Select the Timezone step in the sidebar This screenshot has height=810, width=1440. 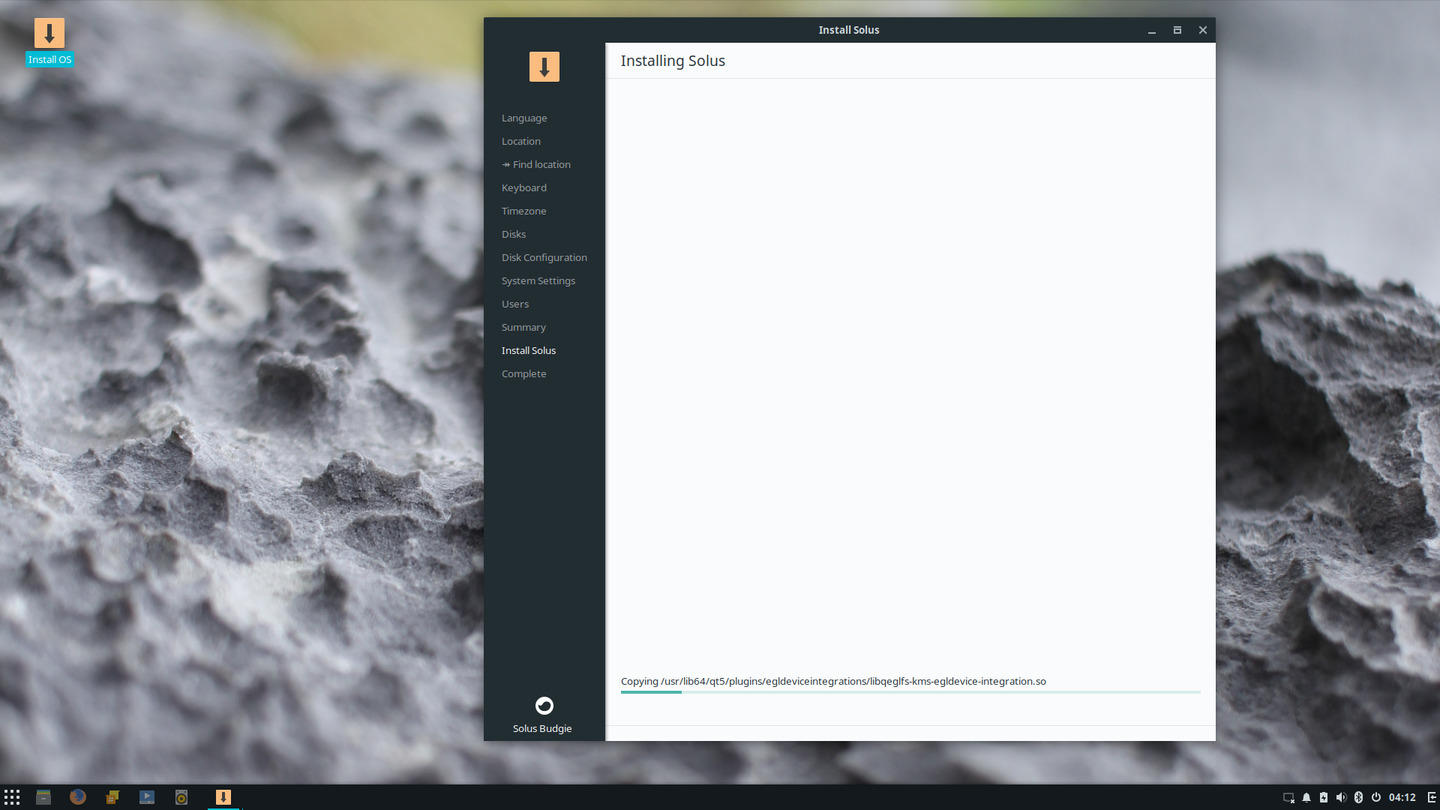524,211
